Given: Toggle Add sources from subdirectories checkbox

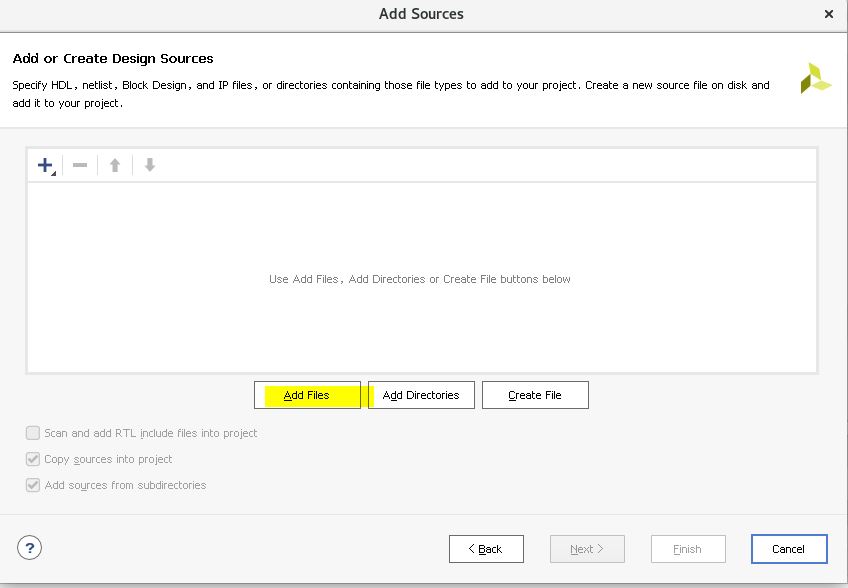Looking at the screenshot, I should (33, 485).
